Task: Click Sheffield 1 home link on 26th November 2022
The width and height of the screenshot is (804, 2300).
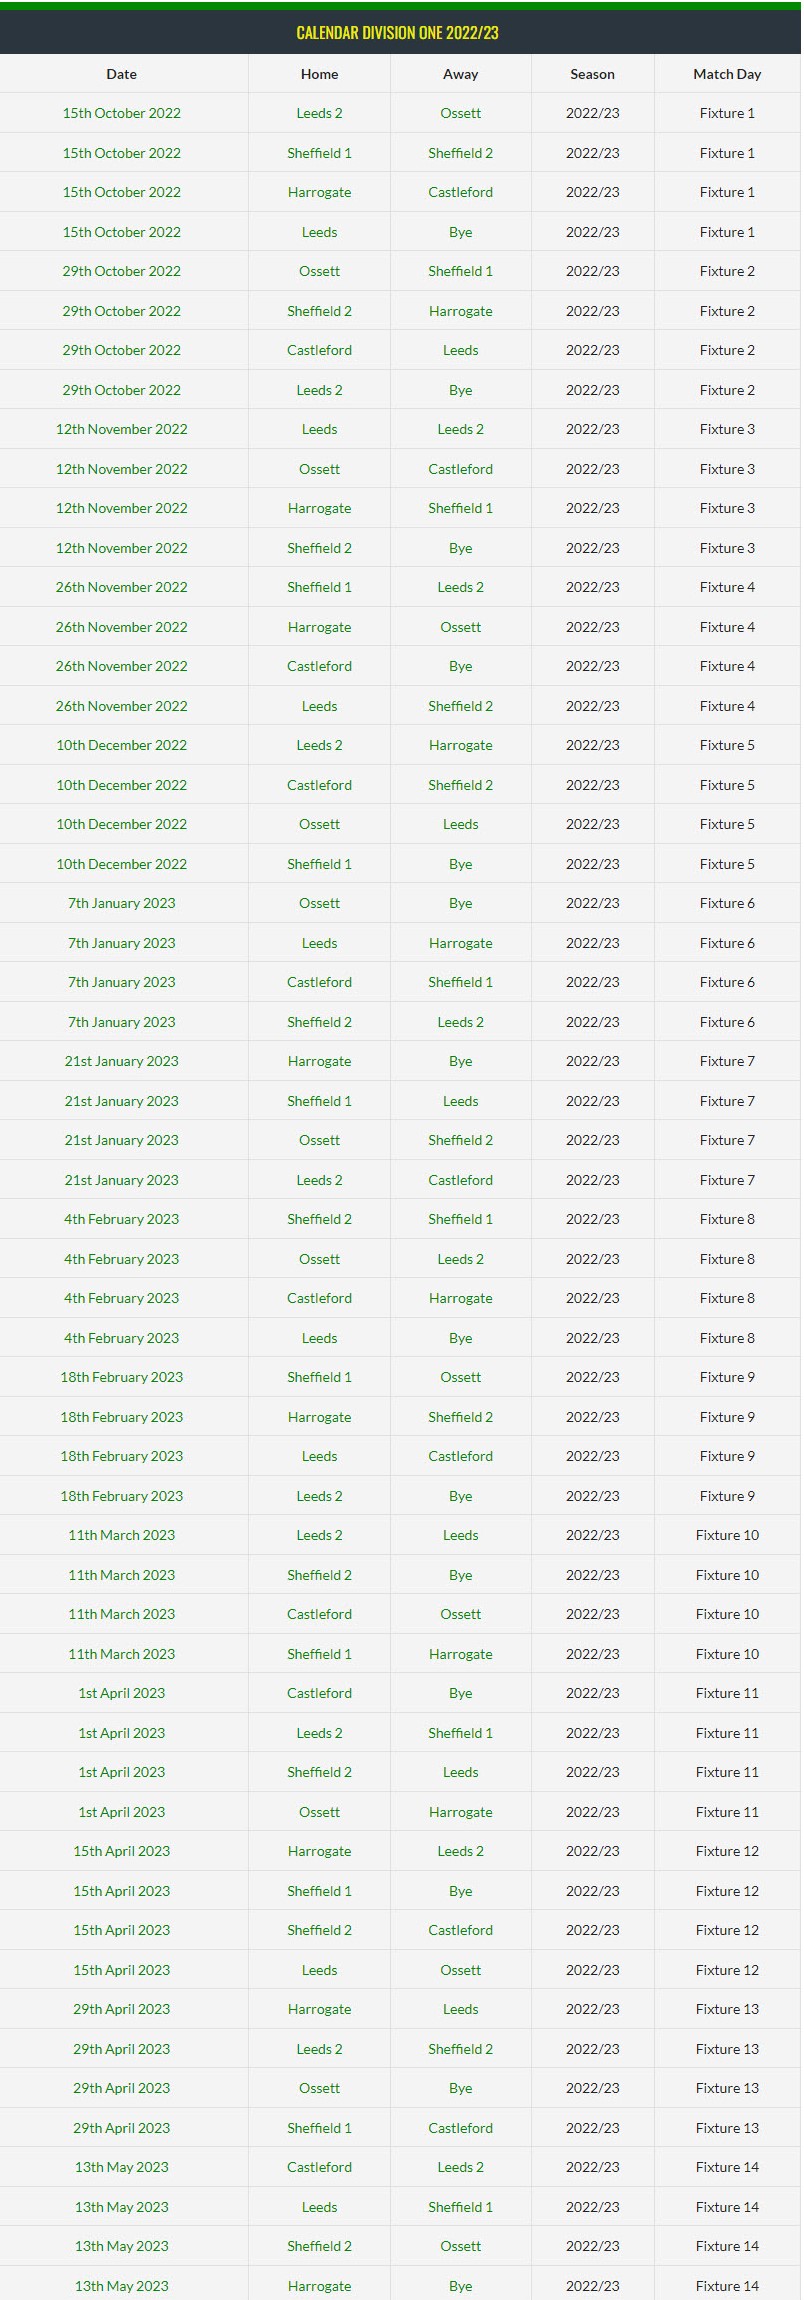Action: point(319,587)
